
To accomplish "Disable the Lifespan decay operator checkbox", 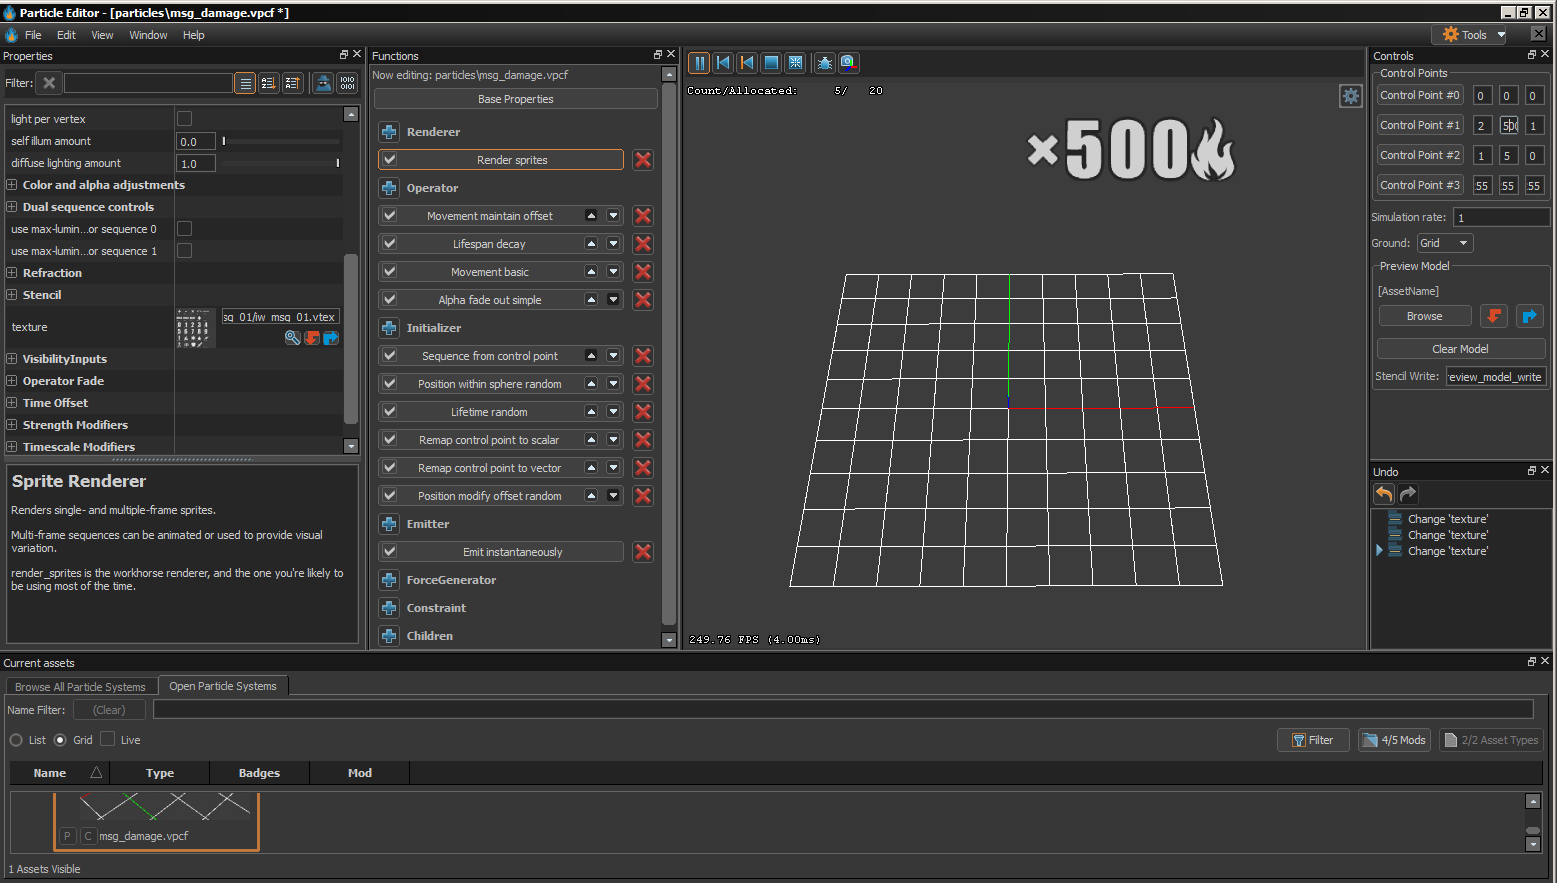I will (x=390, y=244).
